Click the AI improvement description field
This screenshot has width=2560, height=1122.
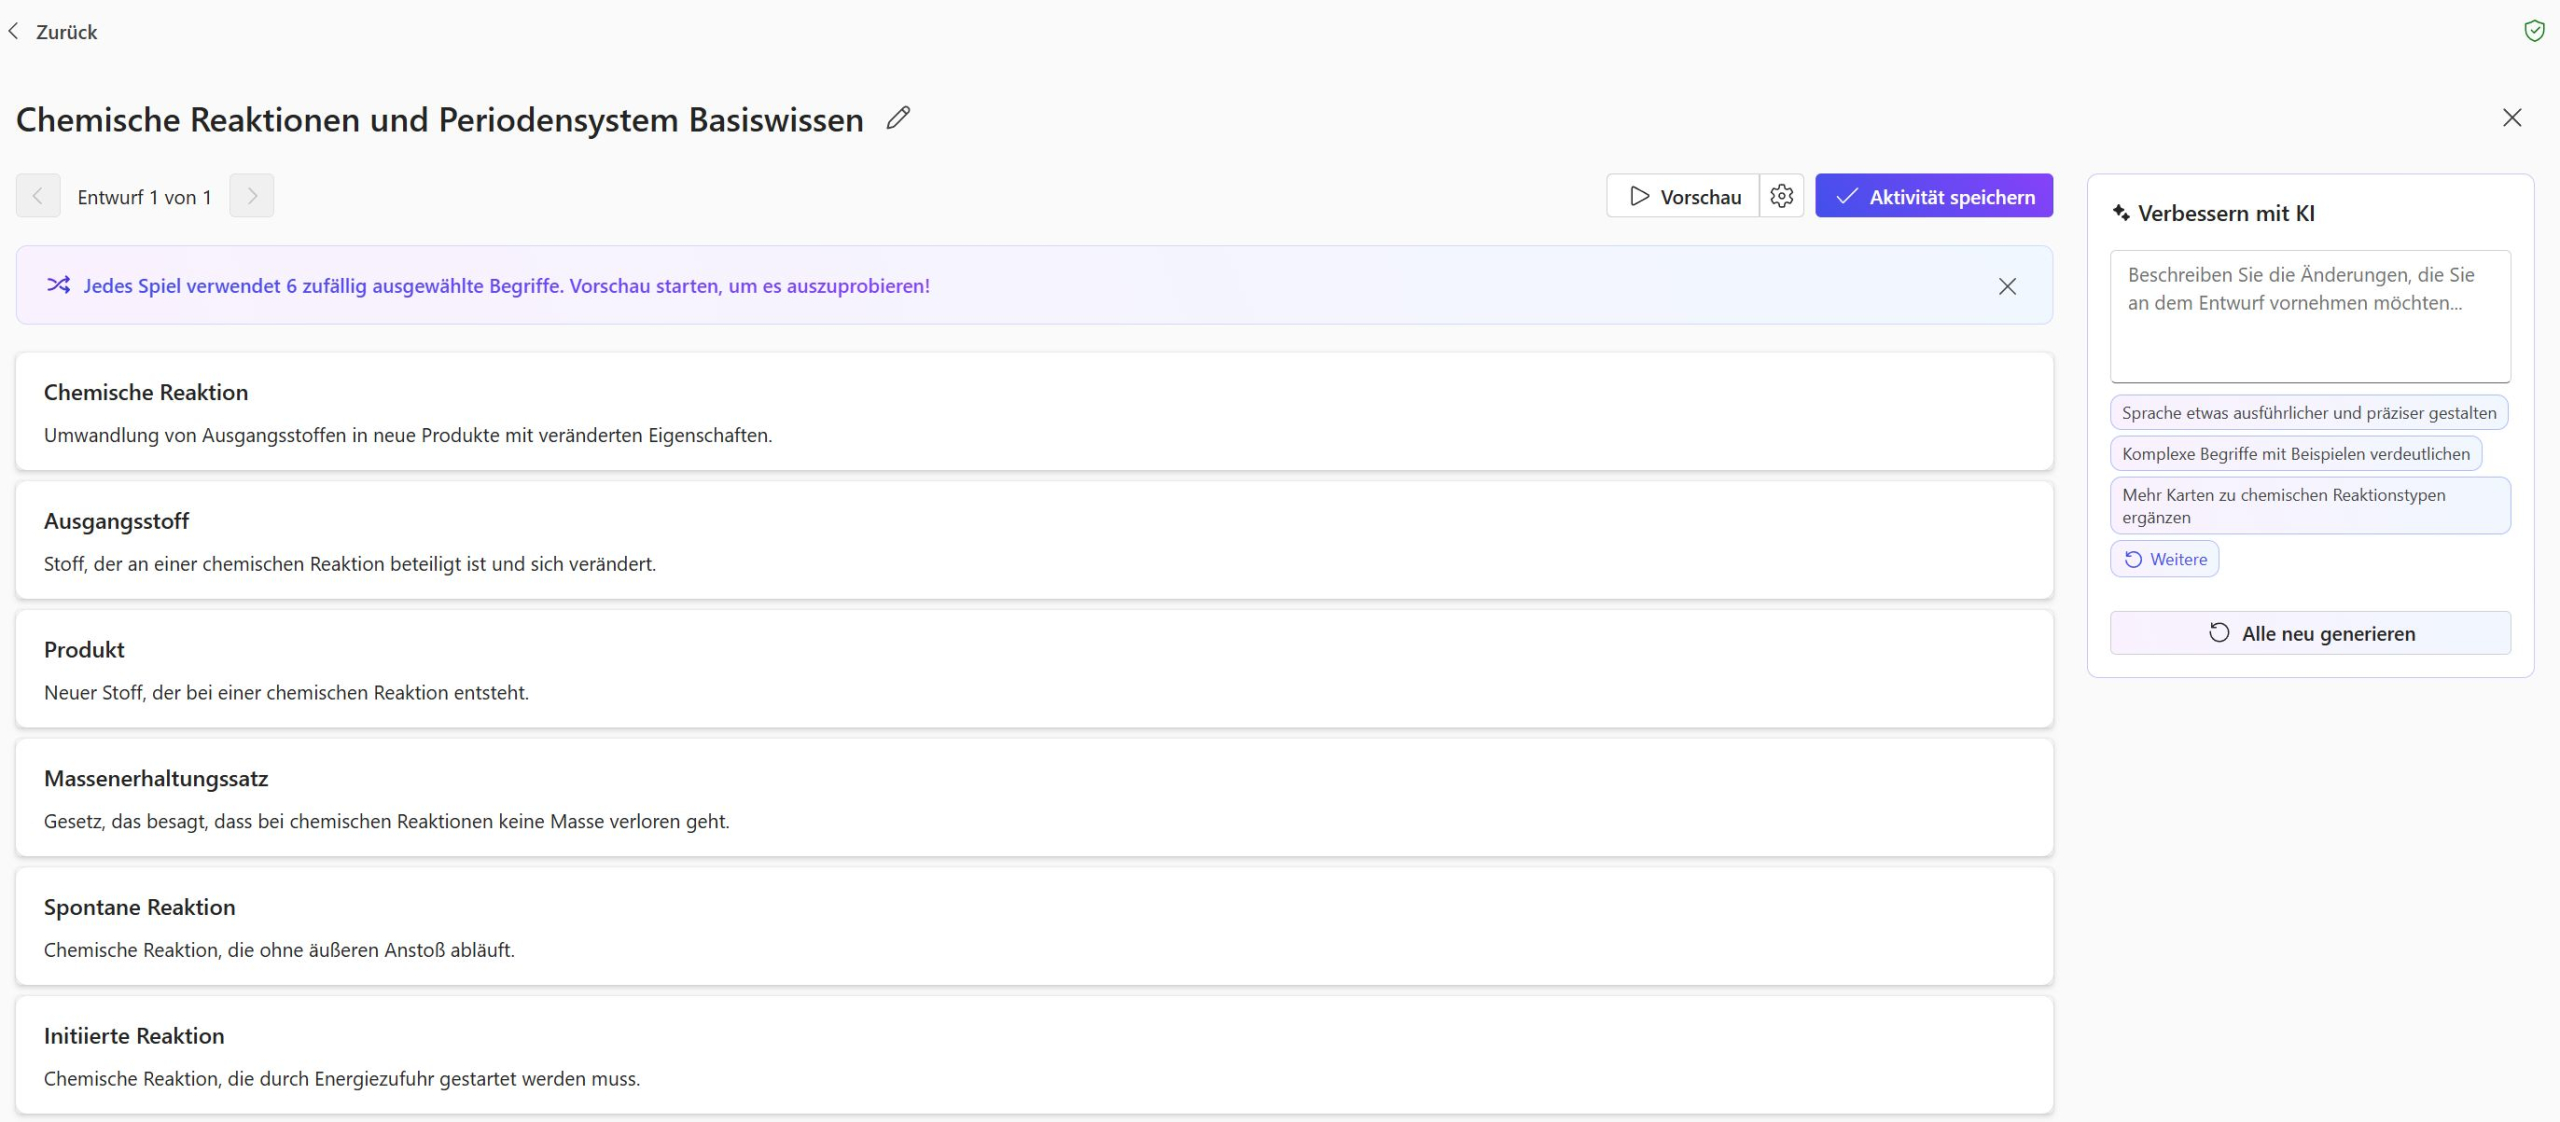click(2309, 315)
